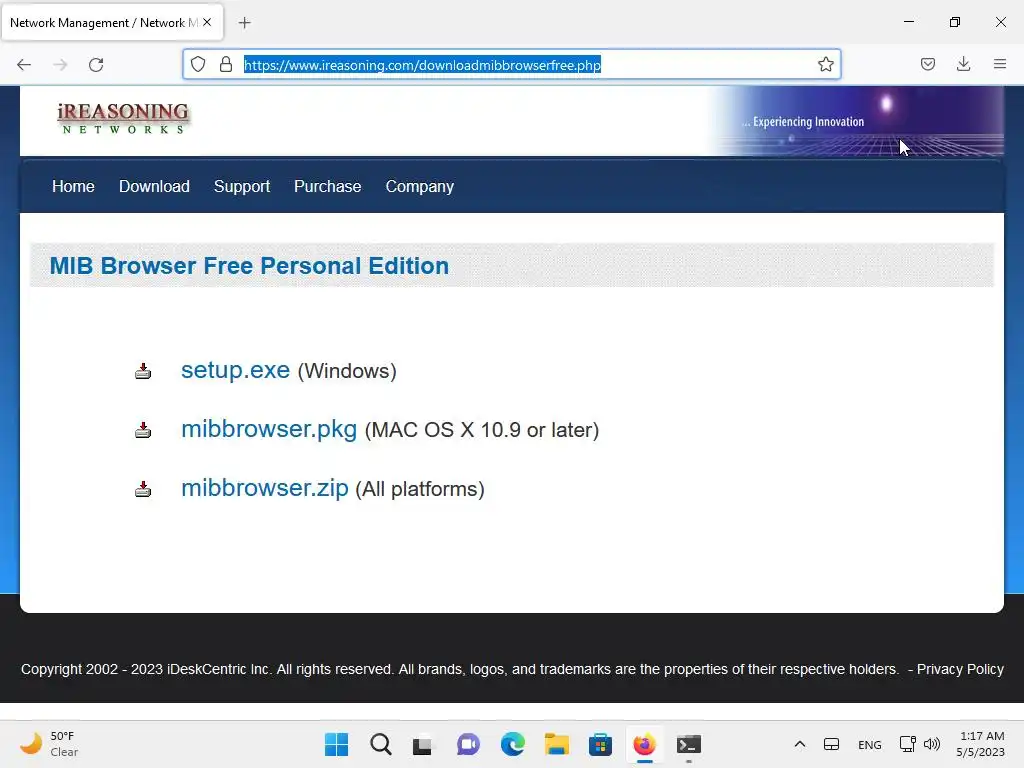Select the Network Management tab

tap(112, 22)
